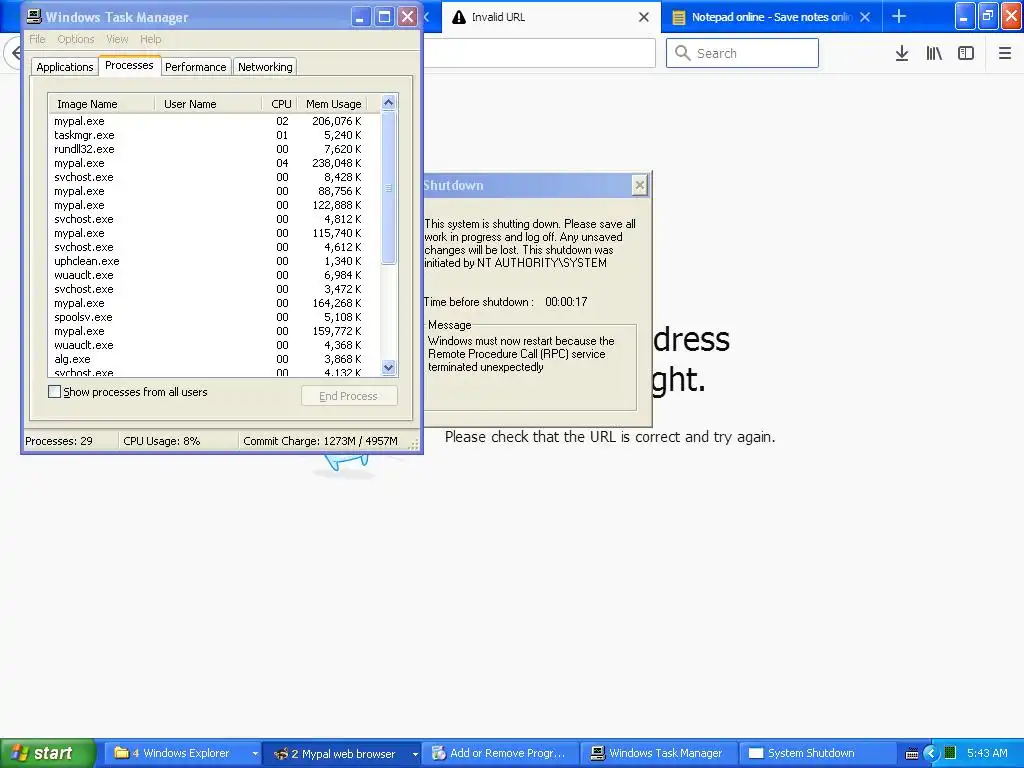
Task: Click into the browser Search field
Action: pos(743,53)
